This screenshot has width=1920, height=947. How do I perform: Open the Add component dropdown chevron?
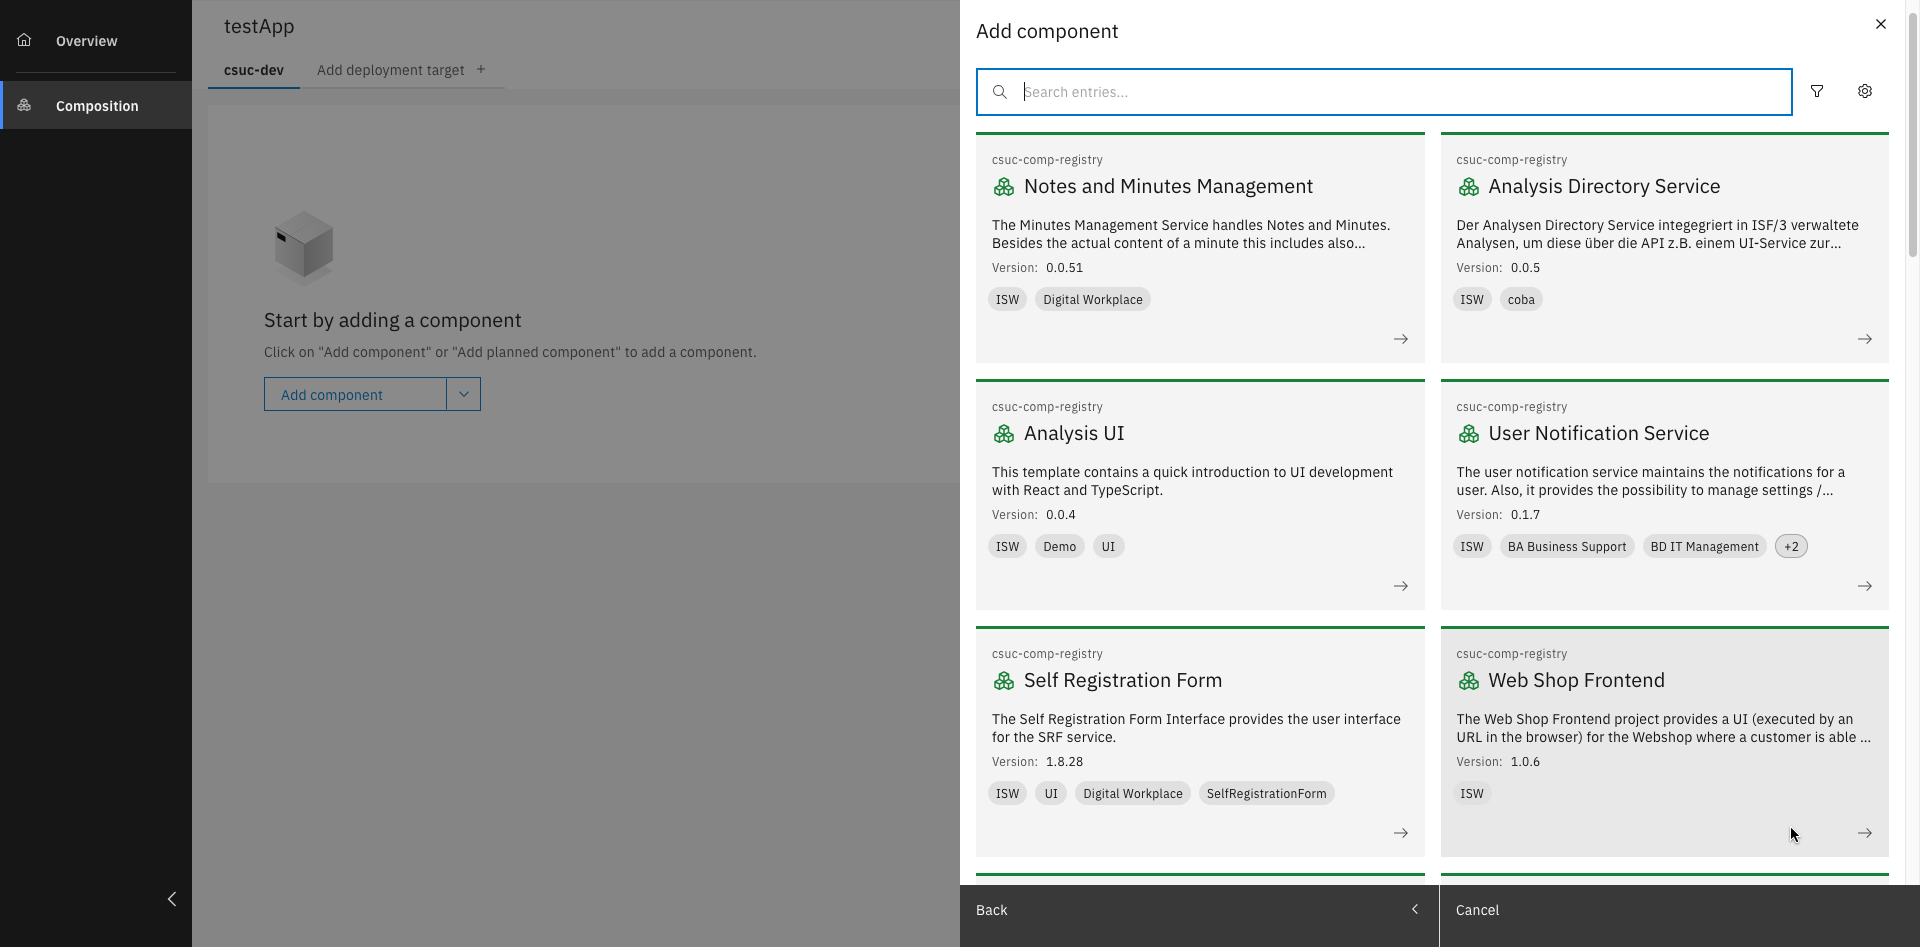click(463, 394)
